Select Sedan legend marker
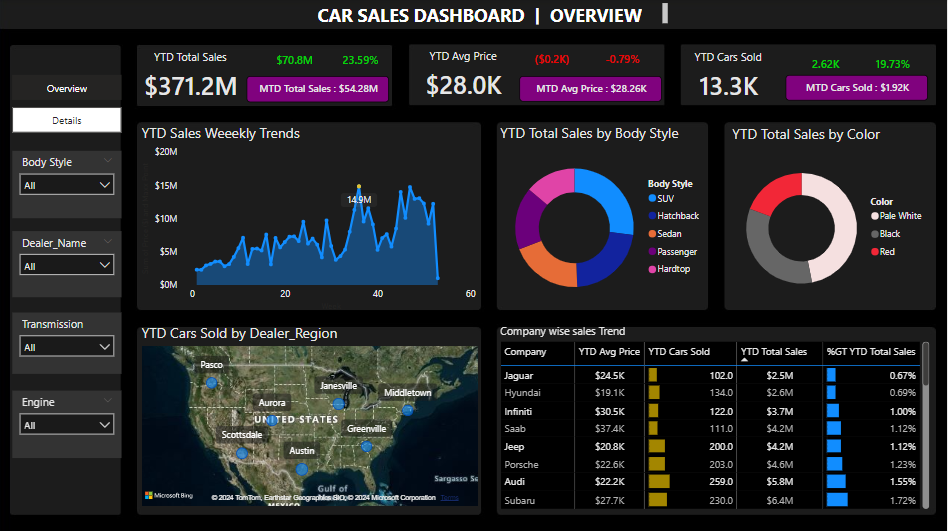948x531 pixels. click(x=652, y=234)
